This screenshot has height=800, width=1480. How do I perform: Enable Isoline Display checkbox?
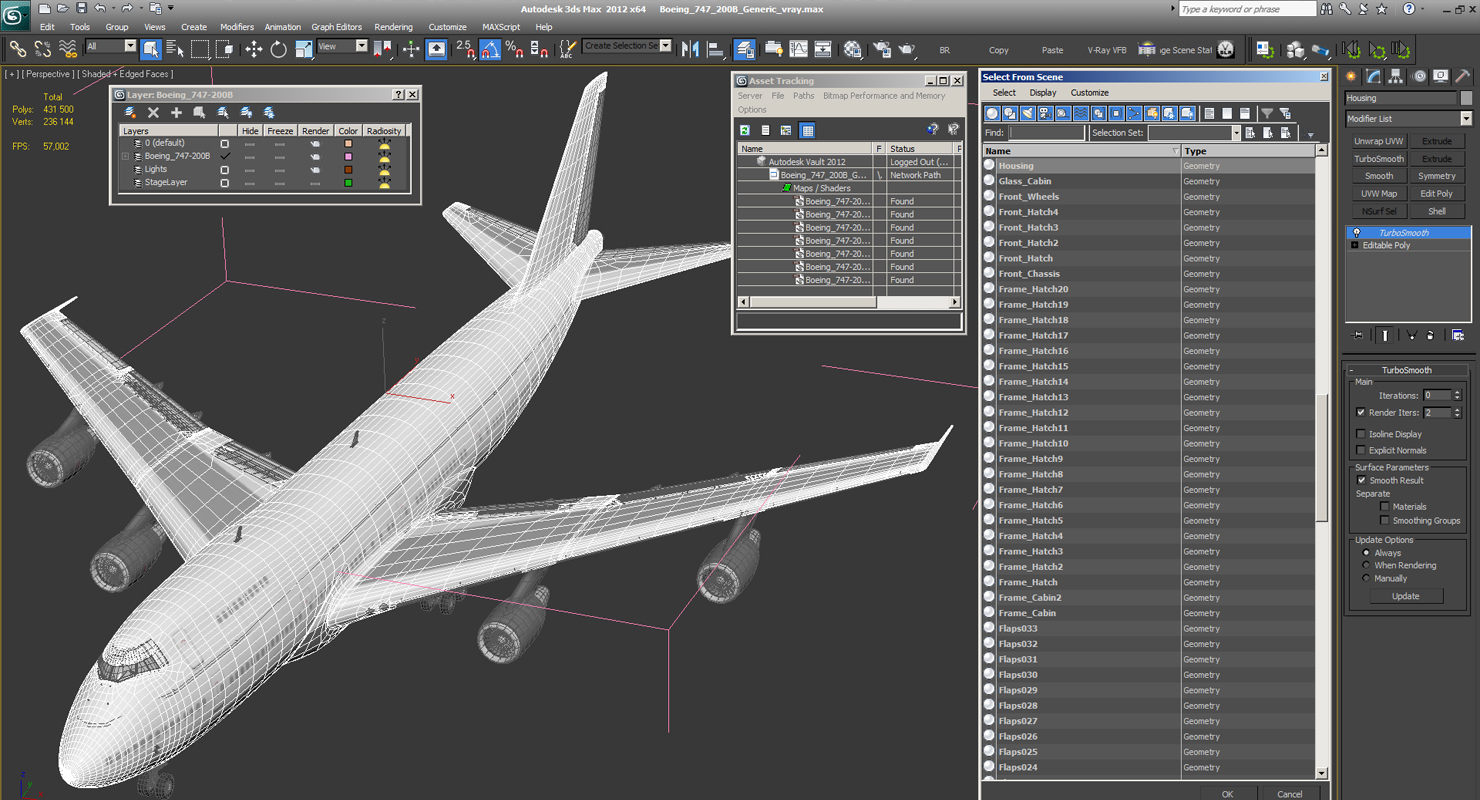pos(1360,434)
